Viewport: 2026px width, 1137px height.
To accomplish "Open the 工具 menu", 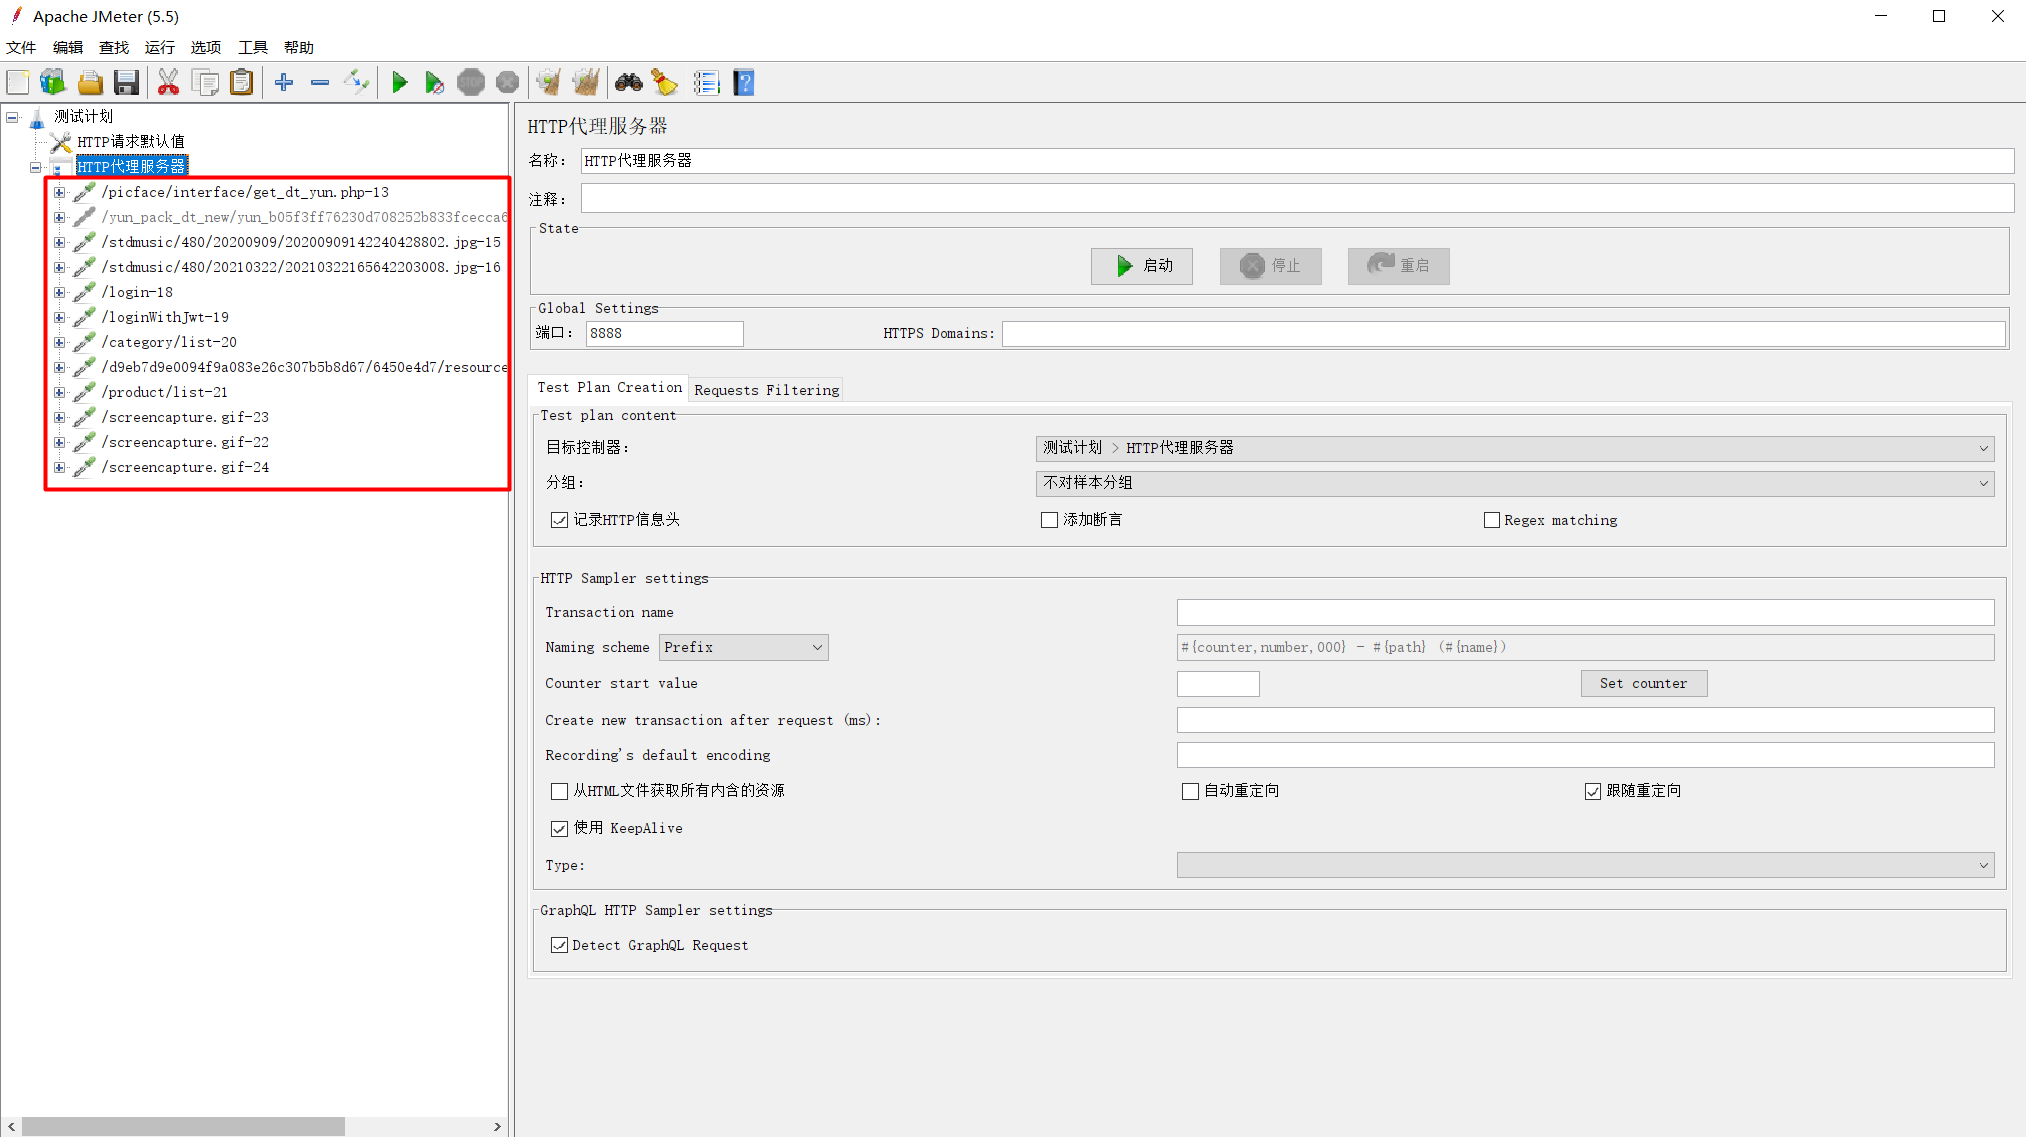I will (x=253, y=47).
